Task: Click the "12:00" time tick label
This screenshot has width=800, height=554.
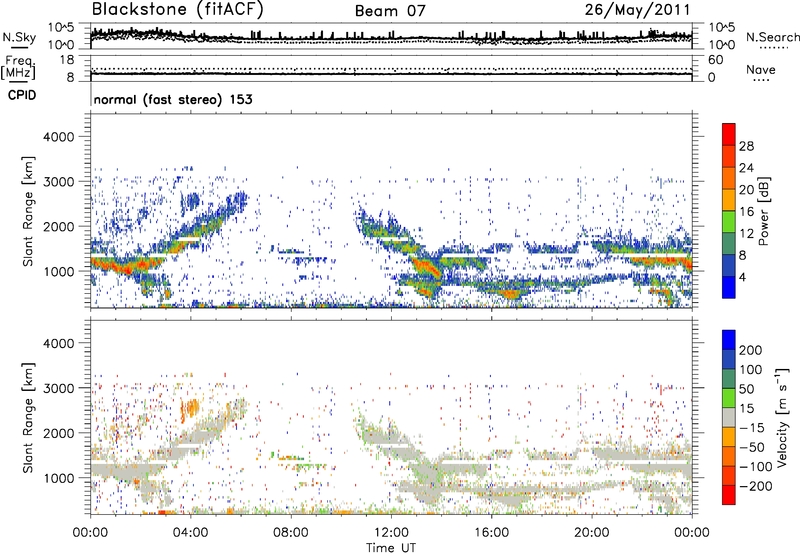Action: point(391,533)
